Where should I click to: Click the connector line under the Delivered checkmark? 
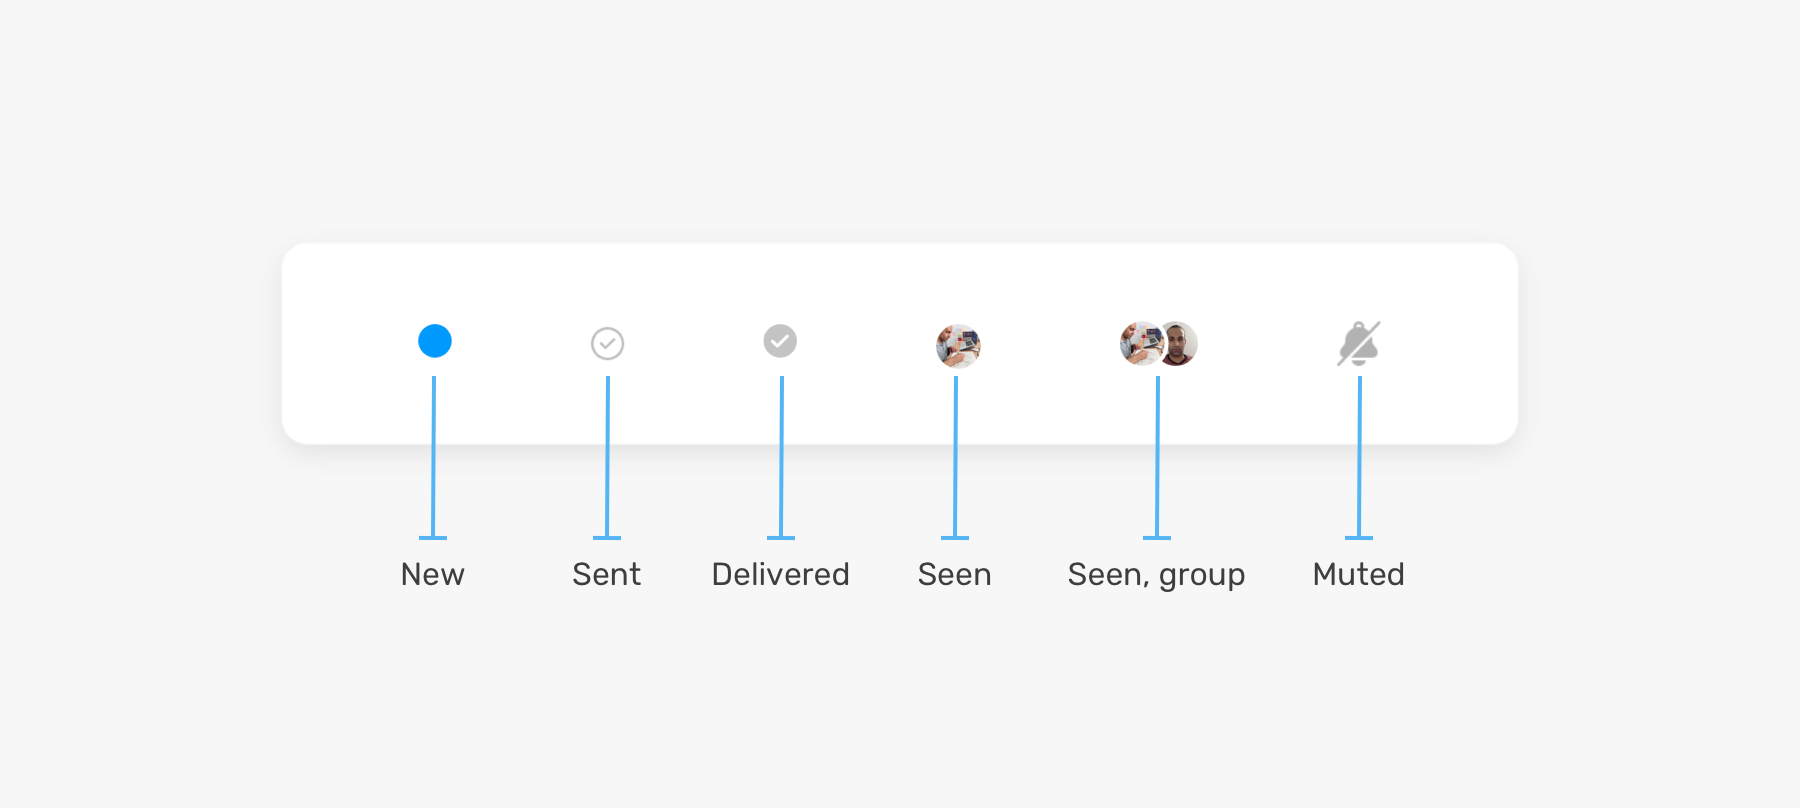coord(781,460)
